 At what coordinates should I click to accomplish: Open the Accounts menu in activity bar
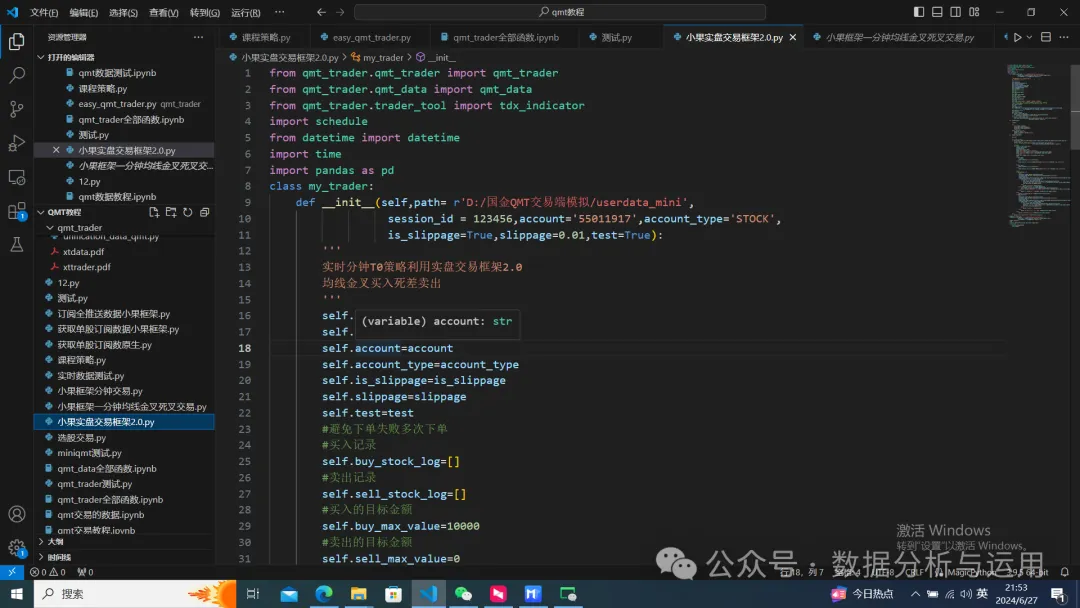pyautogui.click(x=17, y=514)
